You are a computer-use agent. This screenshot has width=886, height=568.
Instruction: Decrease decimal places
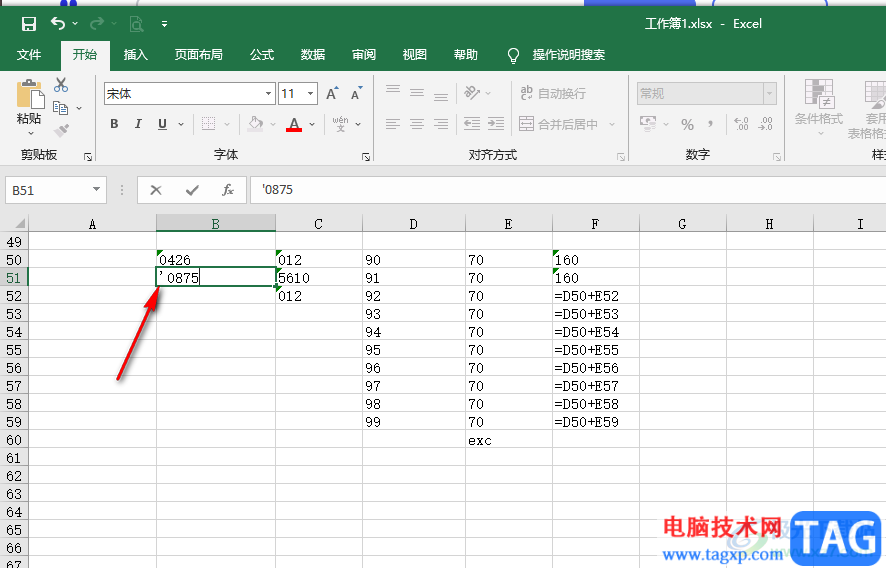point(765,124)
